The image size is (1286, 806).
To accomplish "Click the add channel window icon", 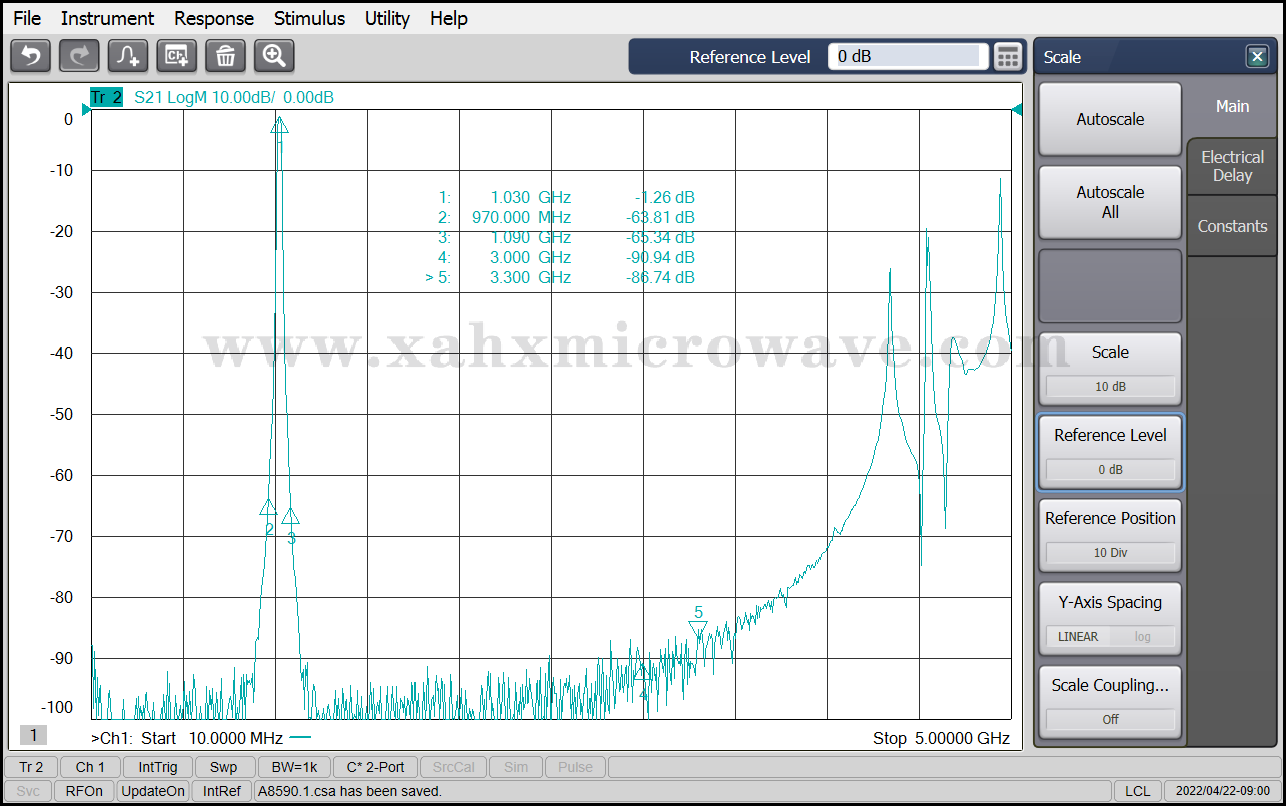I will pyautogui.click(x=177, y=56).
